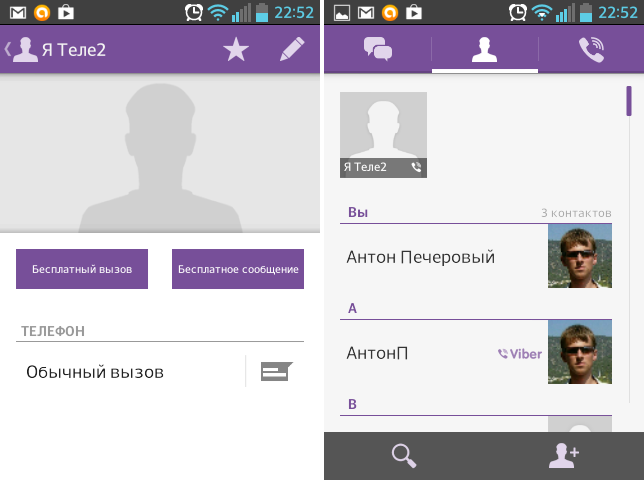
Task: Tap the add contact icon
Action: (564, 456)
